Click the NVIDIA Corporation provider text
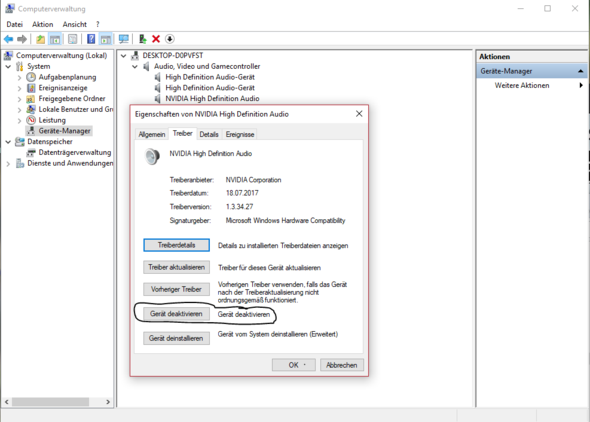 click(x=253, y=180)
